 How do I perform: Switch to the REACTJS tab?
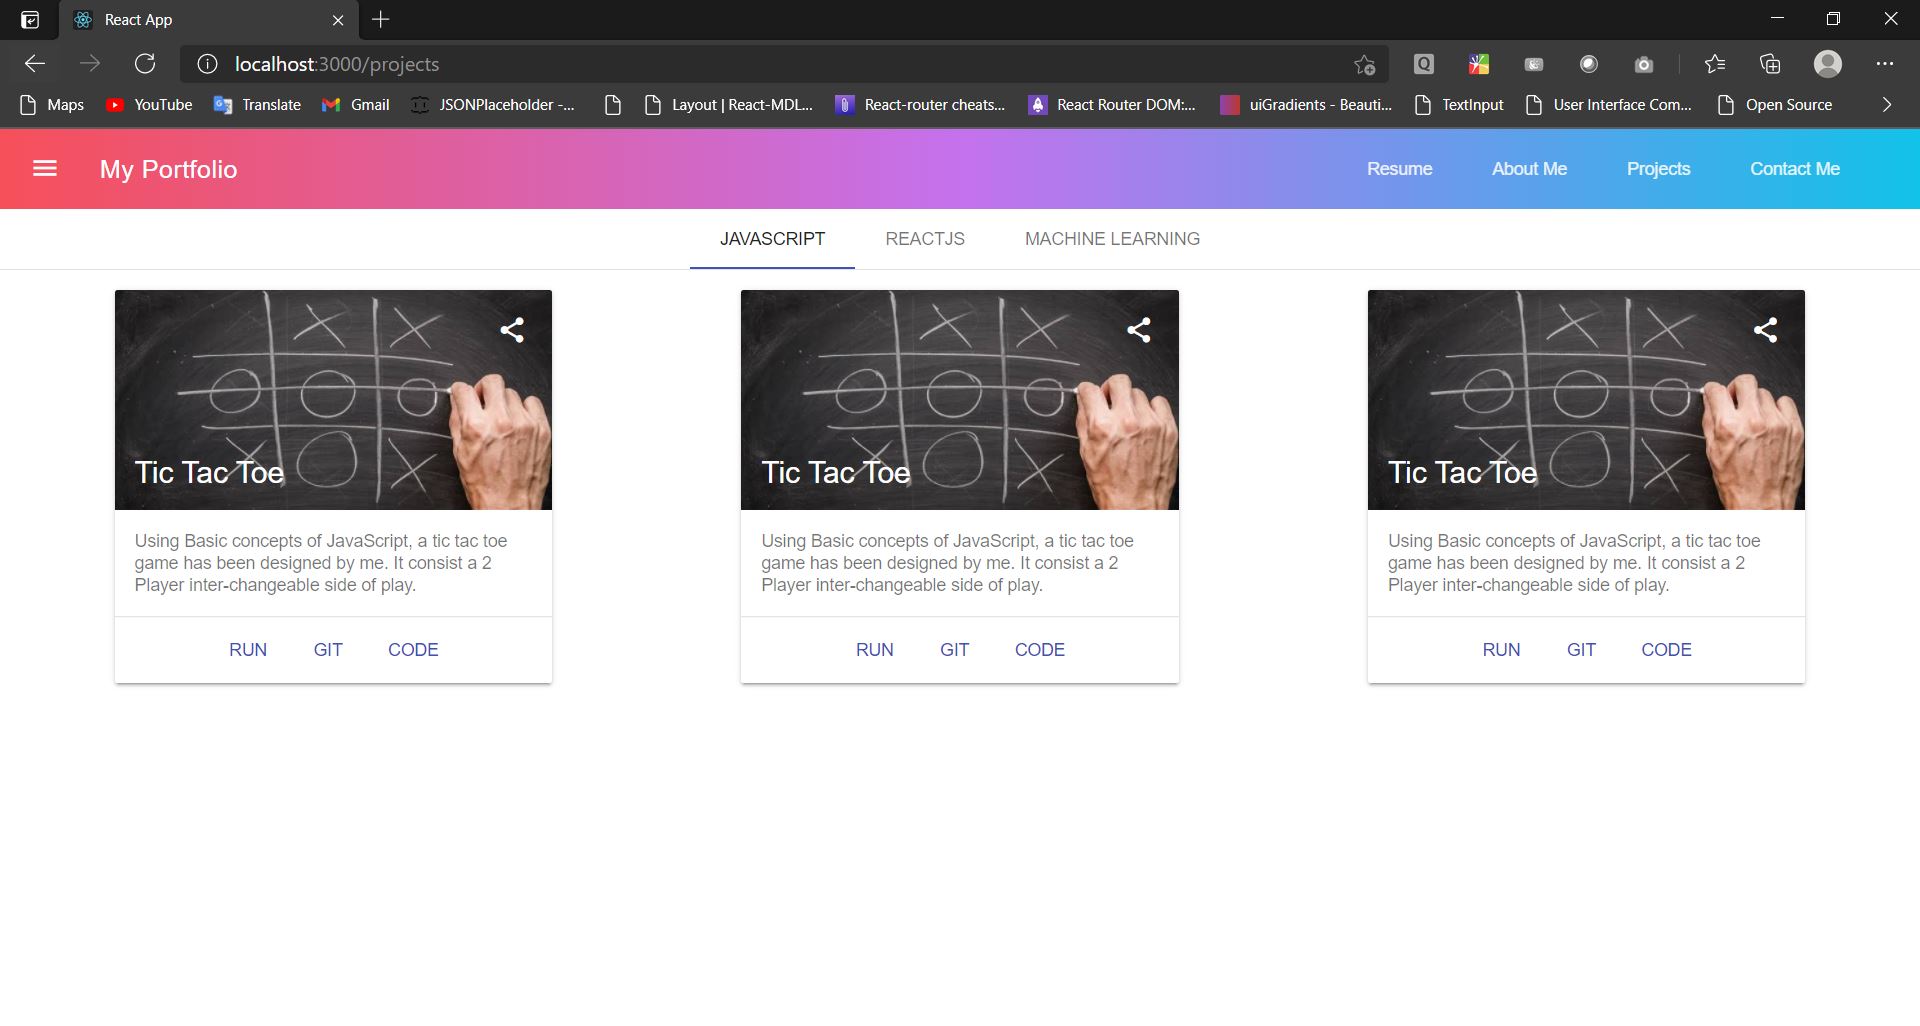[924, 238]
